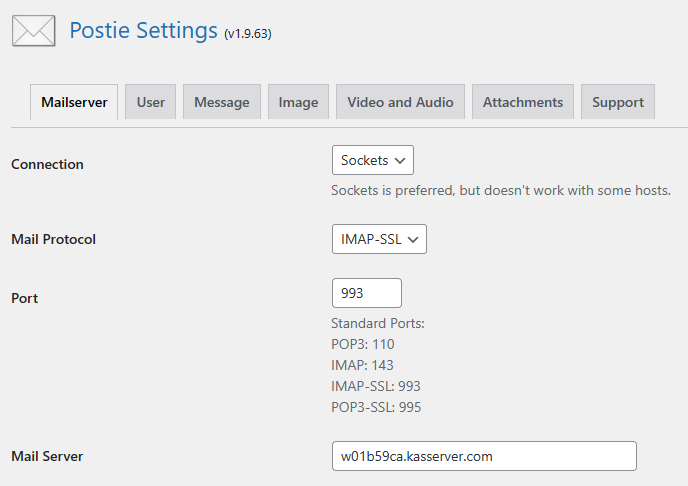The width and height of the screenshot is (688, 486).
Task: Click the Port number input field
Action: coord(366,293)
